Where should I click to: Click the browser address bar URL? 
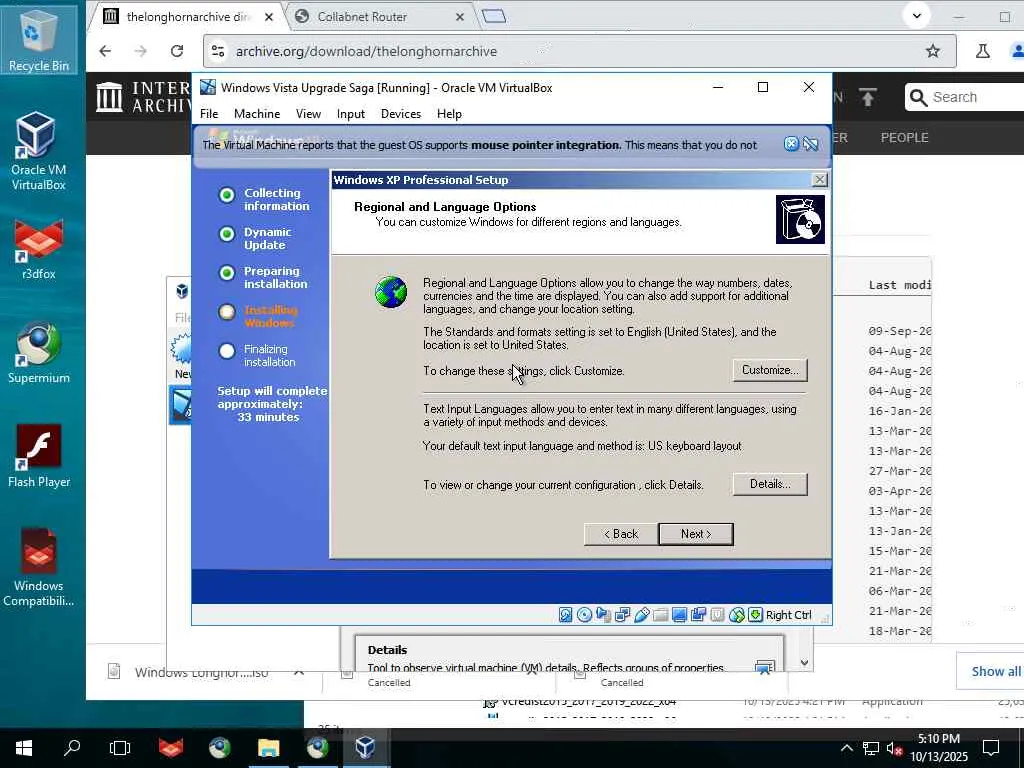point(366,51)
